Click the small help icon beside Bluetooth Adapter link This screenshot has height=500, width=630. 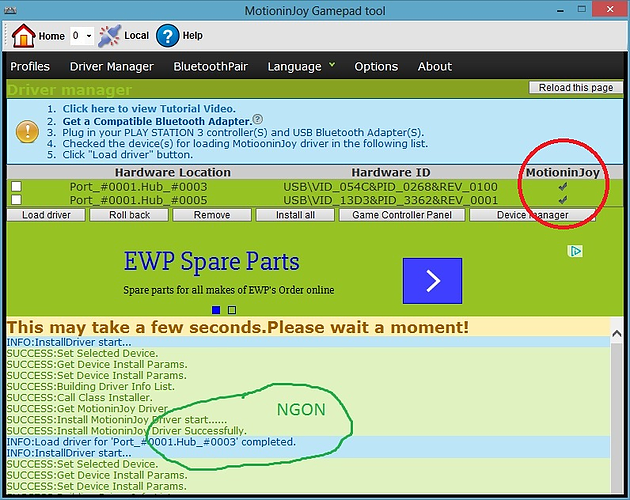[257, 119]
